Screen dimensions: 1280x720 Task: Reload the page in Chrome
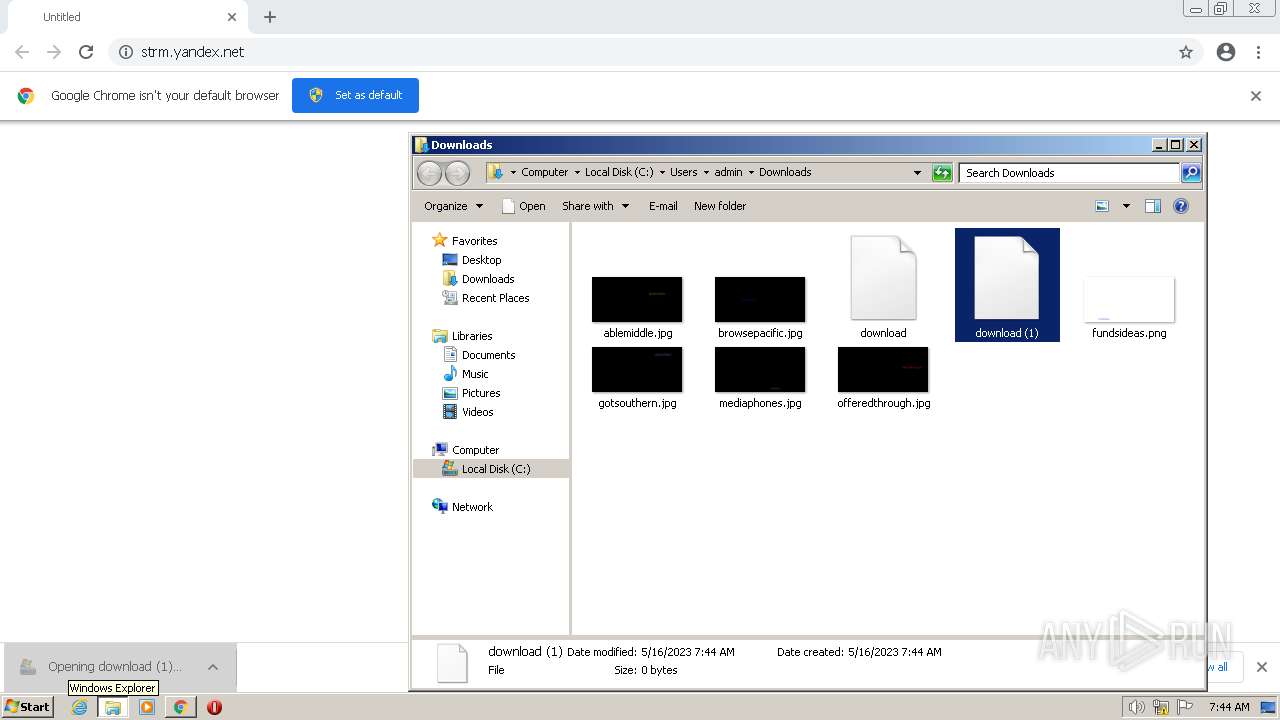86,52
